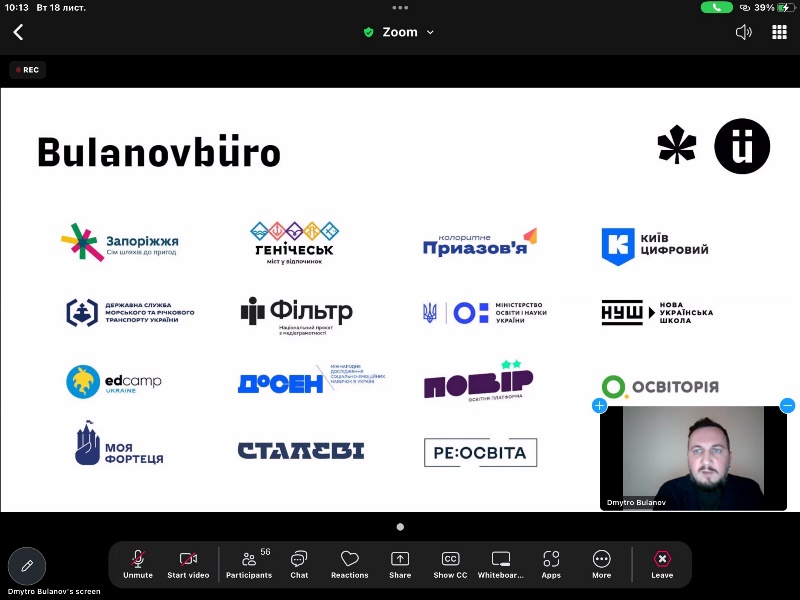Viewport: 800px width, 600px height.
Task: Tap the НУШ Нова українська школа logo
Action: (x=657, y=313)
